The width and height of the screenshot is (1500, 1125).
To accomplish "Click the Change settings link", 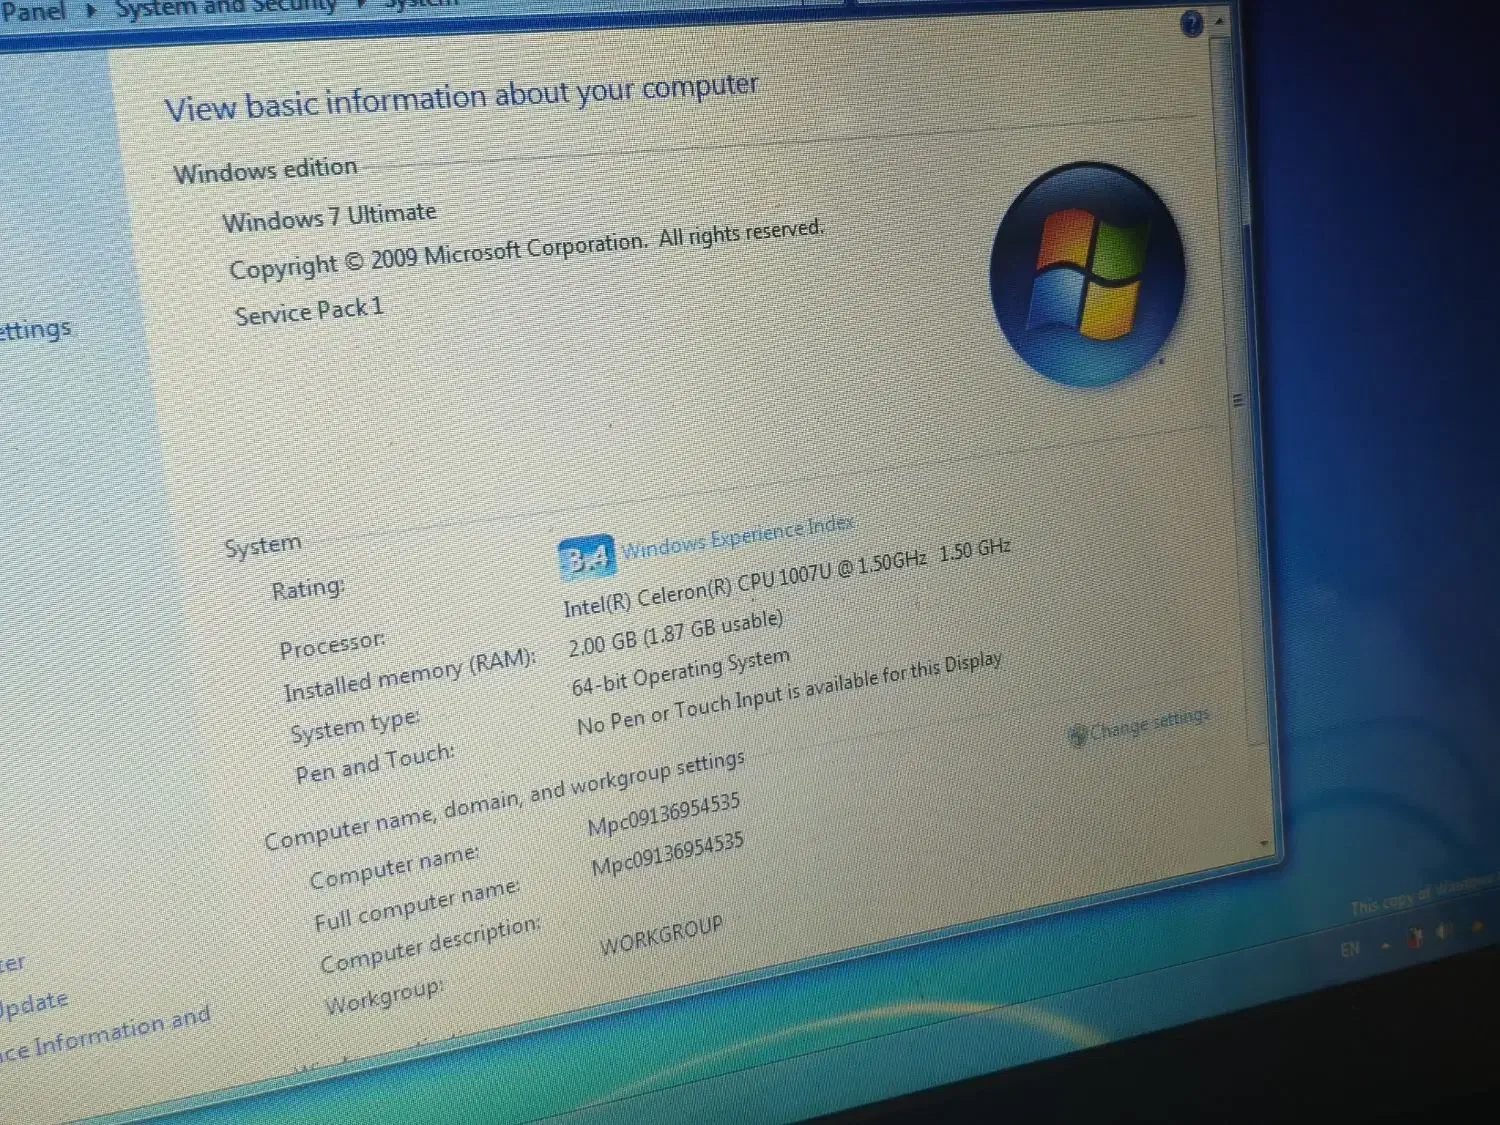I will coord(1149,722).
